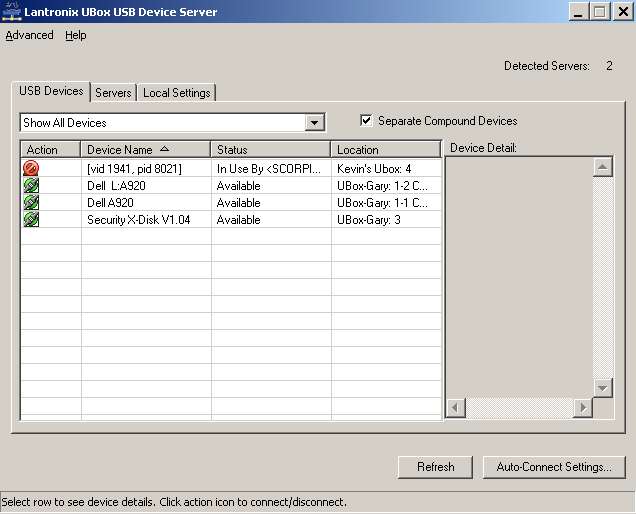Image resolution: width=636 pixels, height=514 pixels.
Task: Sort by the Status column header
Action: click(270, 150)
